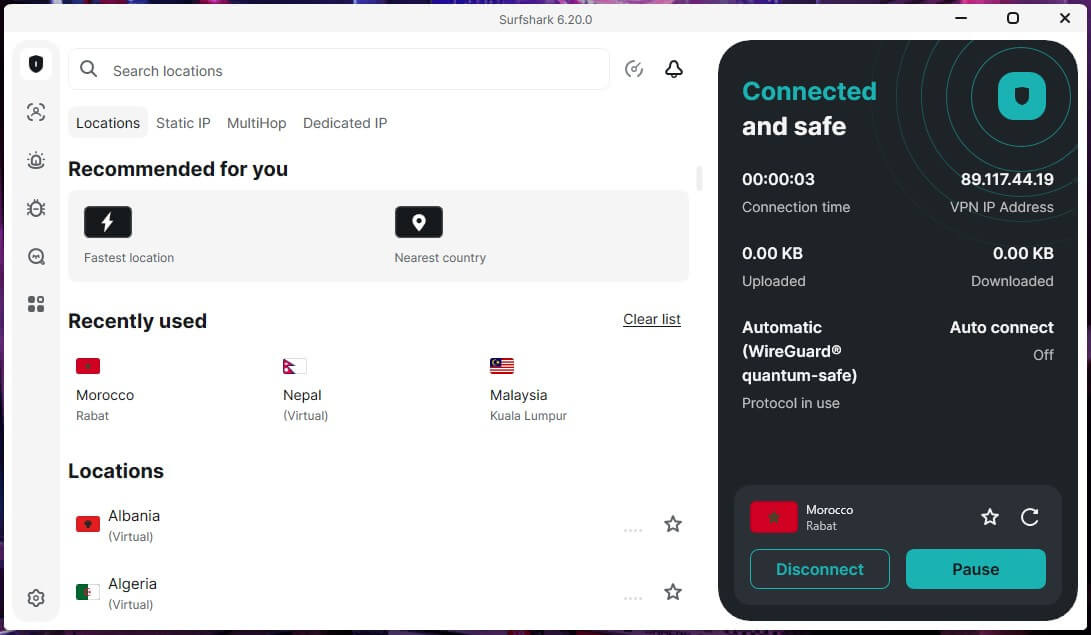
Task: Click the teal shield connection status icon
Action: 1021,96
